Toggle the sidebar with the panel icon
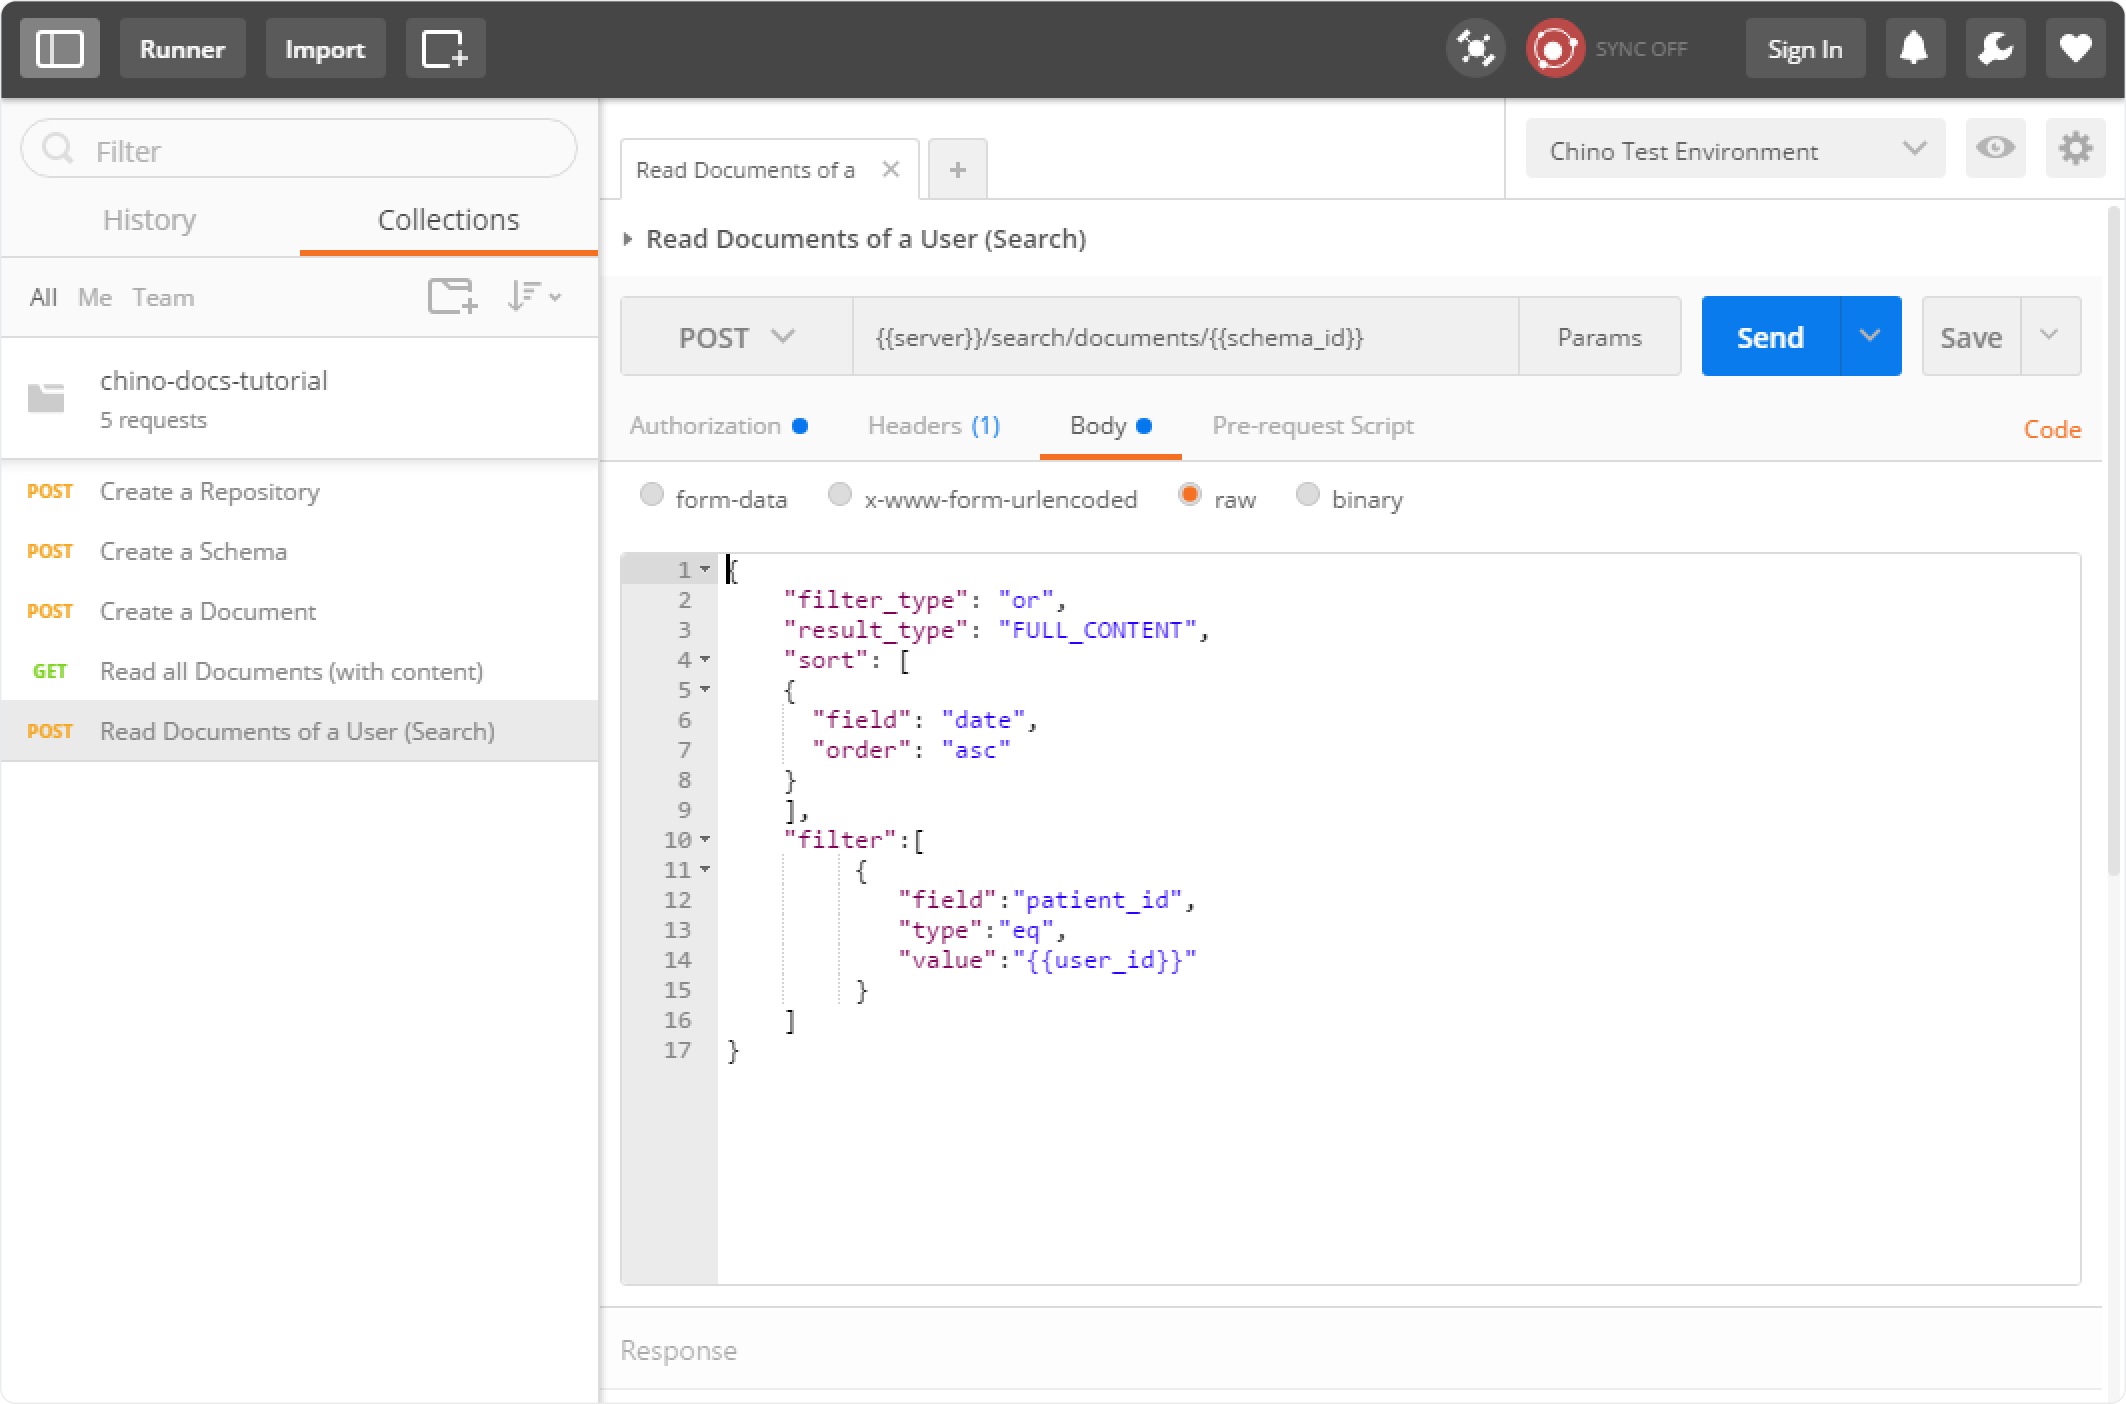This screenshot has width=2126, height=1404. click(60, 47)
